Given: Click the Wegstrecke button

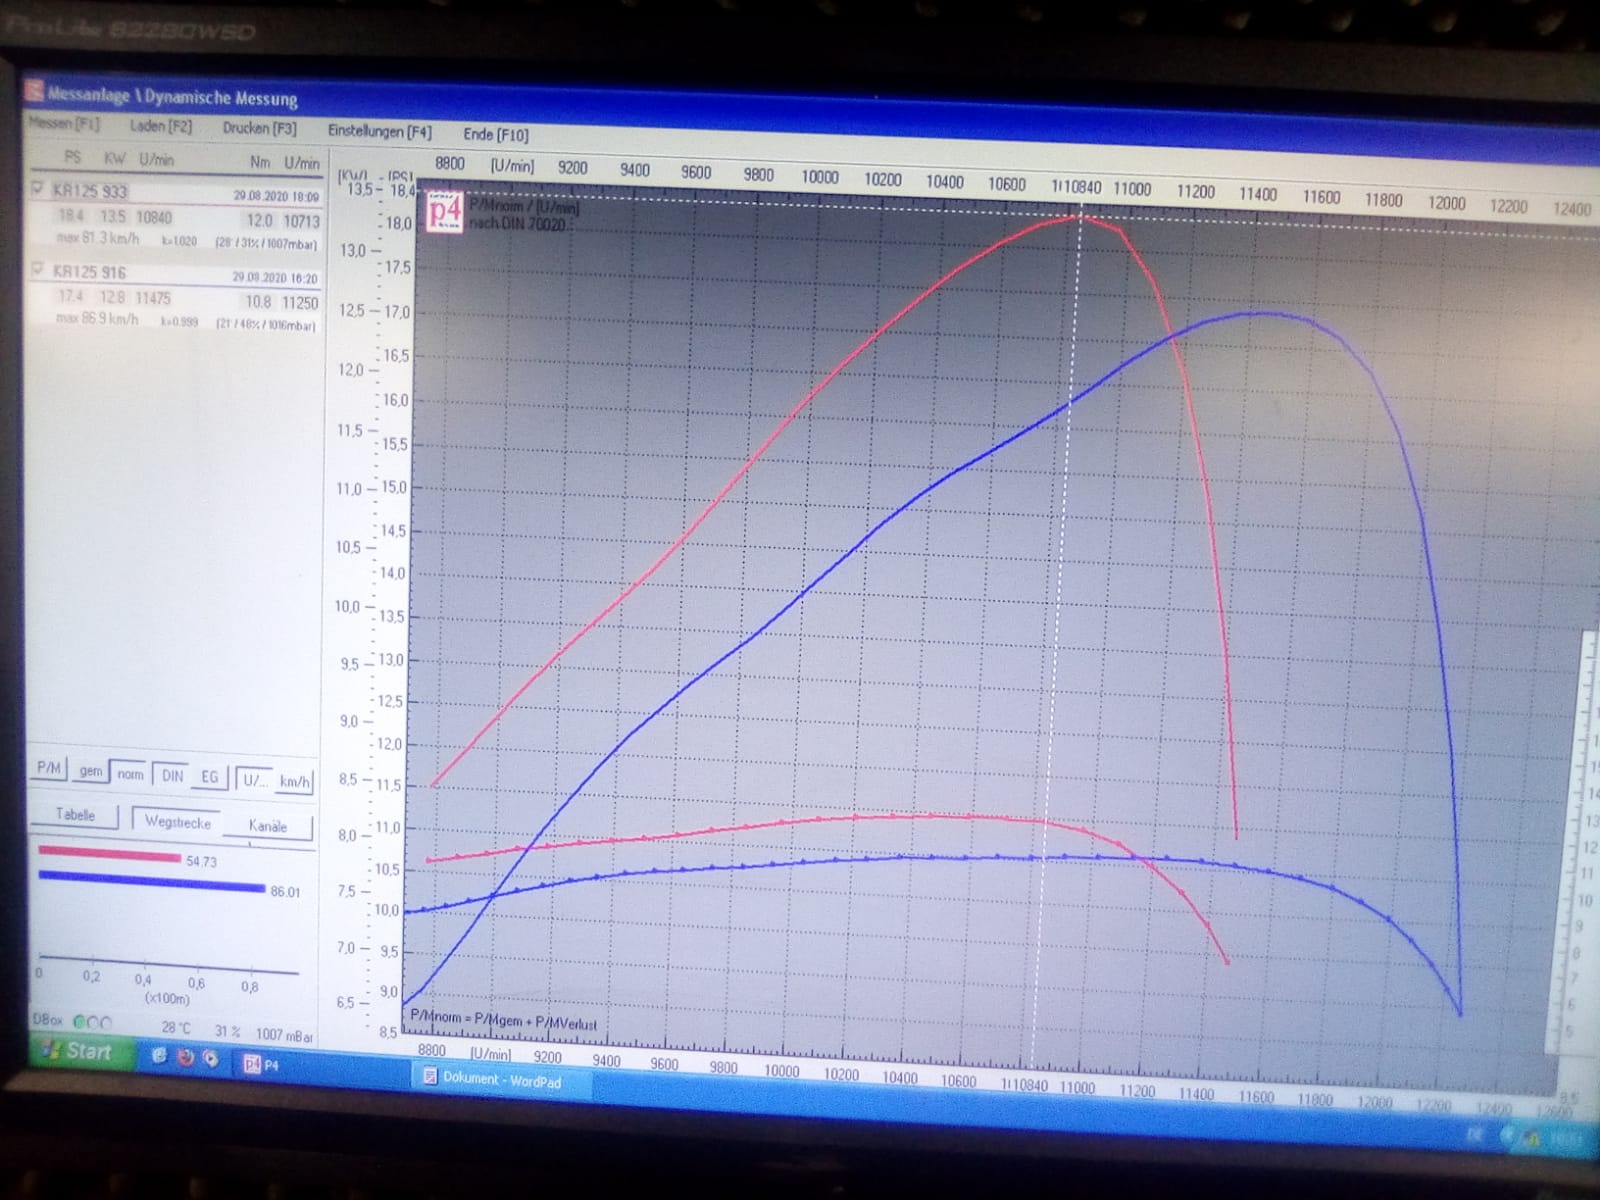Looking at the screenshot, I should 177,822.
